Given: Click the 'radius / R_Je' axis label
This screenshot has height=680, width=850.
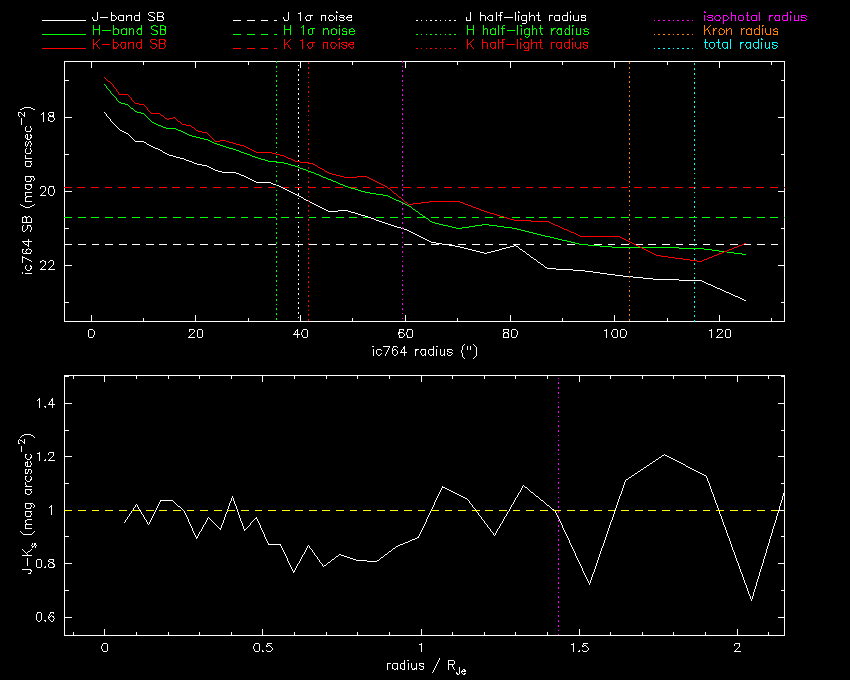Looking at the screenshot, I should tap(422, 665).
